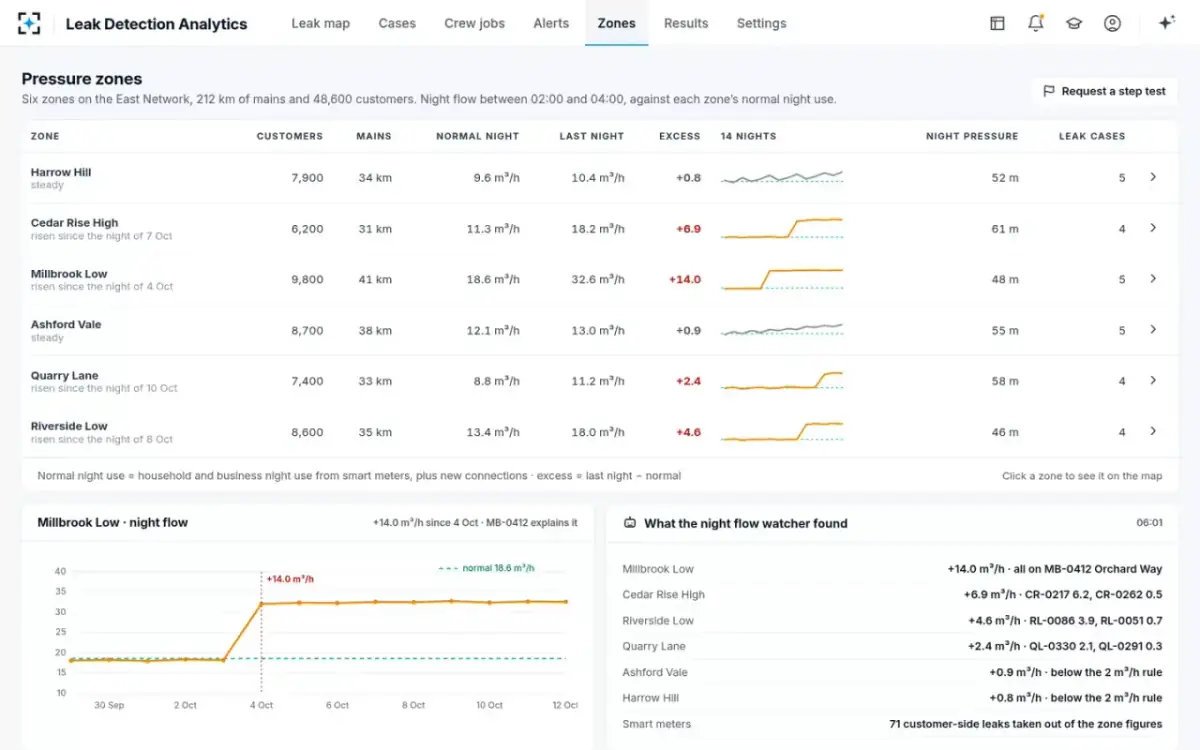1200x750 pixels.
Task: Switch to the Alerts tab
Action: [551, 23]
